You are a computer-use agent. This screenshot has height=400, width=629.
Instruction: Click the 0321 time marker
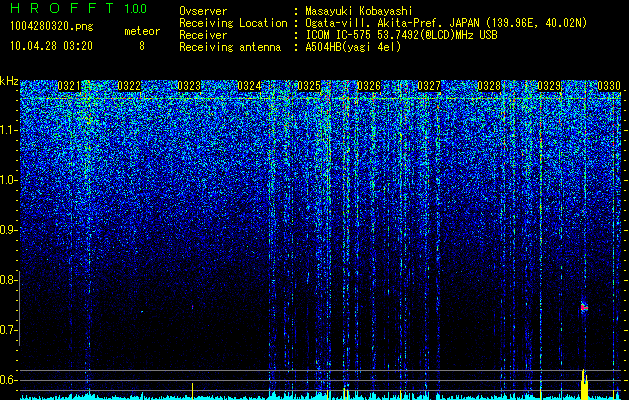(x=69, y=86)
